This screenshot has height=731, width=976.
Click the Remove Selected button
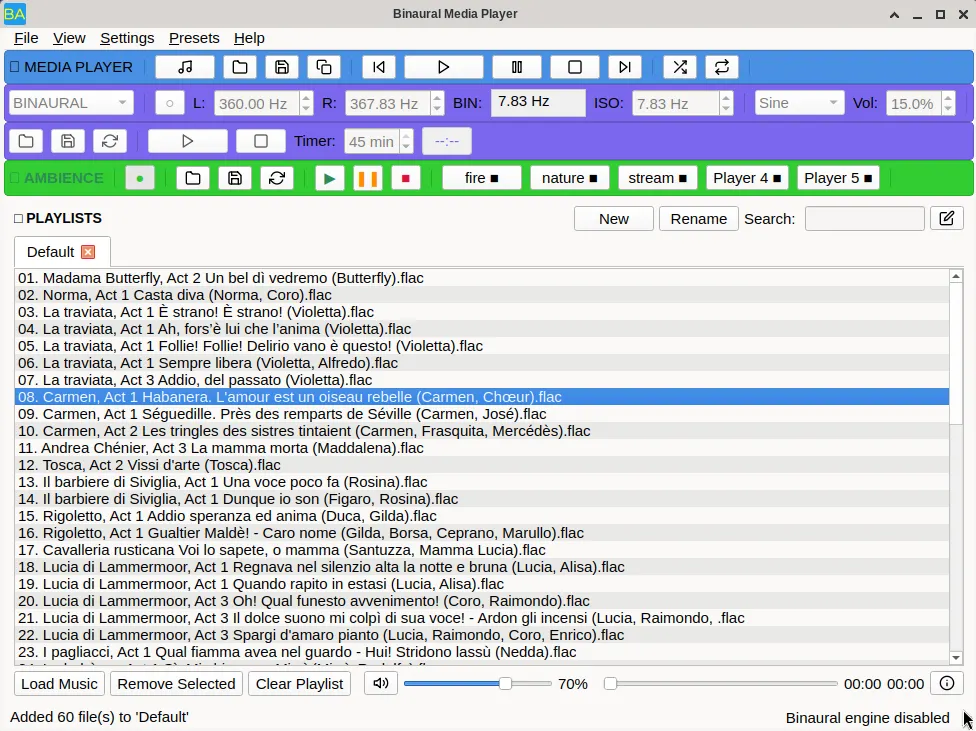coord(176,684)
